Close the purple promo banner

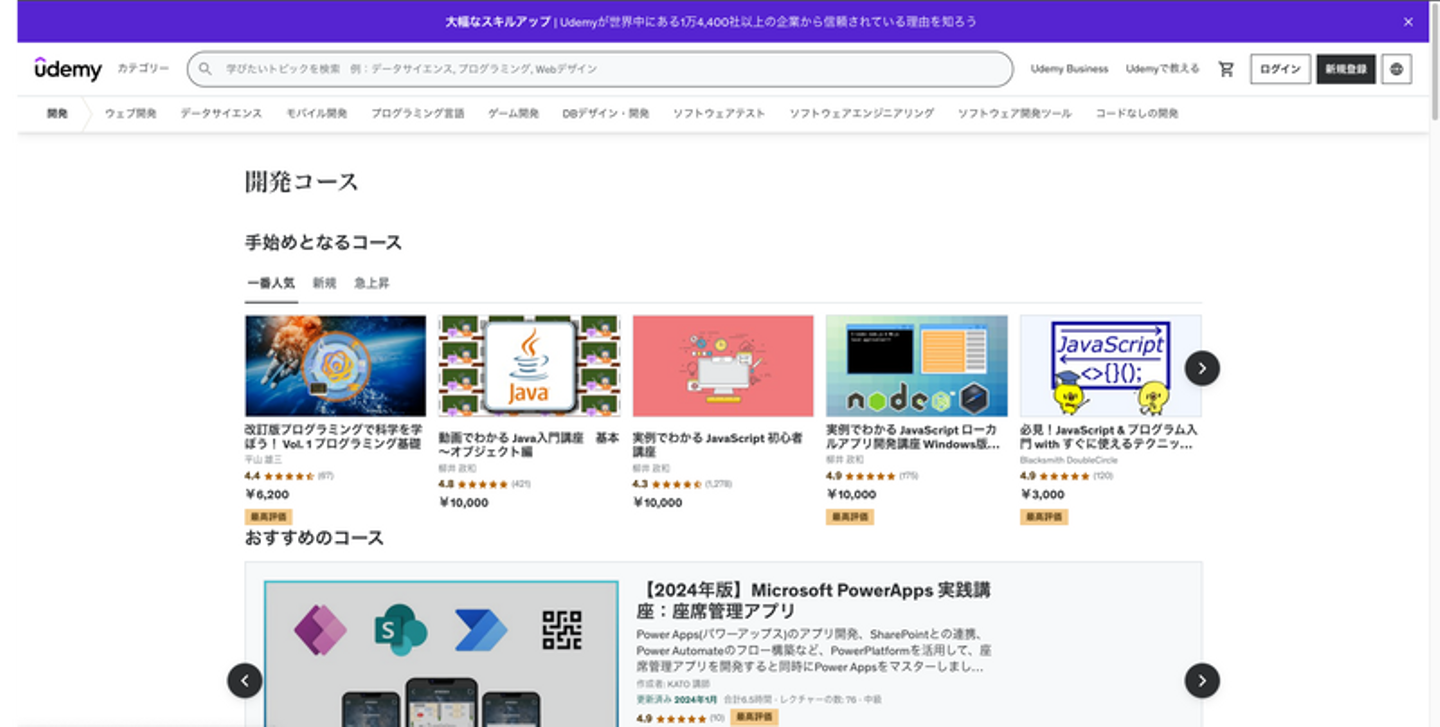tap(1408, 21)
